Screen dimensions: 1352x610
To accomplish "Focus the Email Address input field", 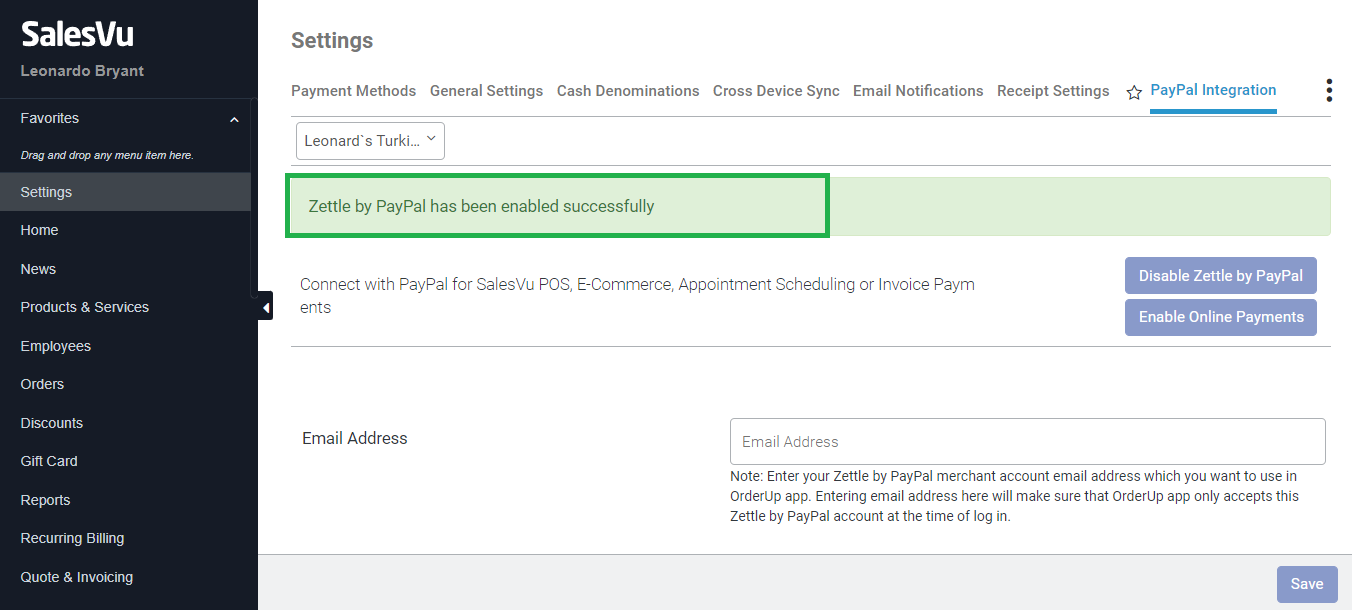I will pos(1027,441).
